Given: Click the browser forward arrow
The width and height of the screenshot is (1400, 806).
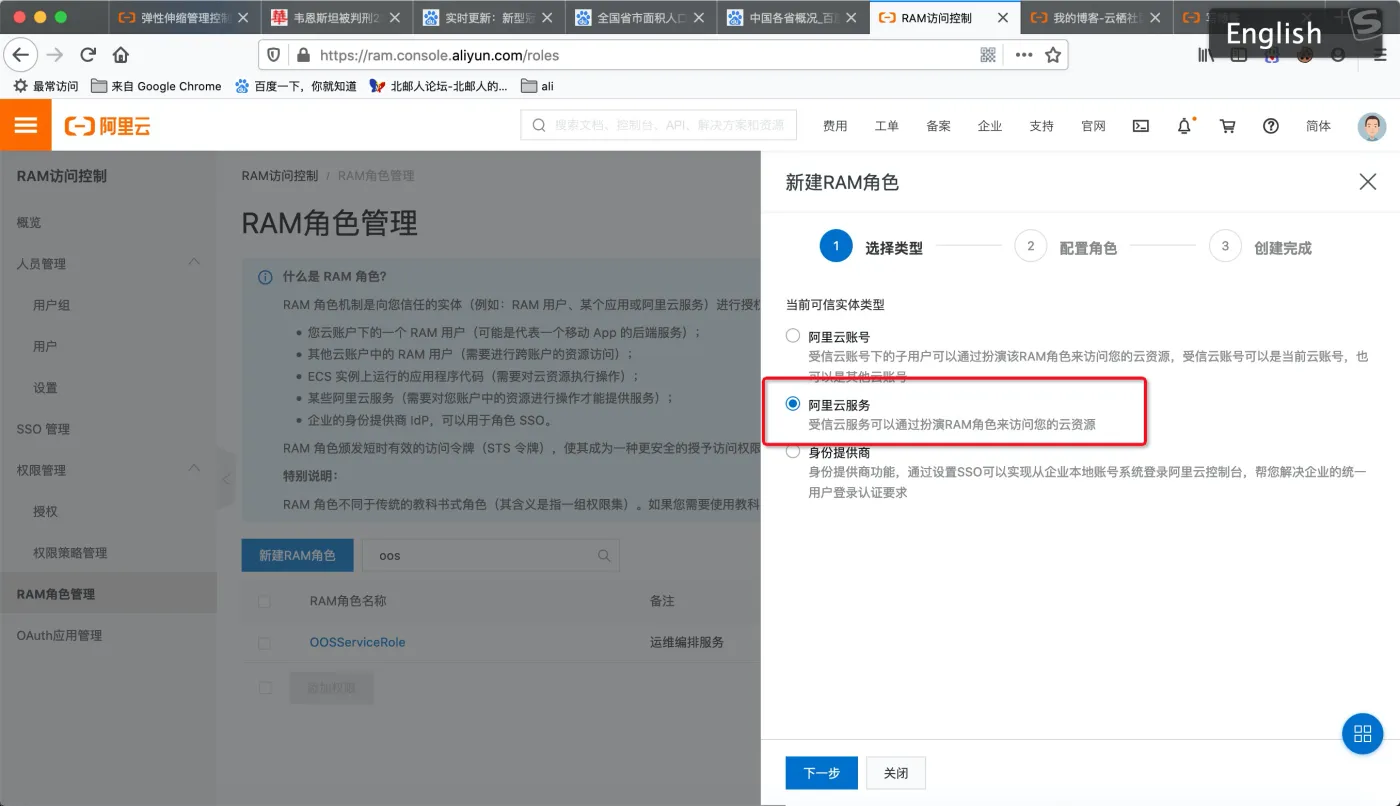Looking at the screenshot, I should (55, 55).
